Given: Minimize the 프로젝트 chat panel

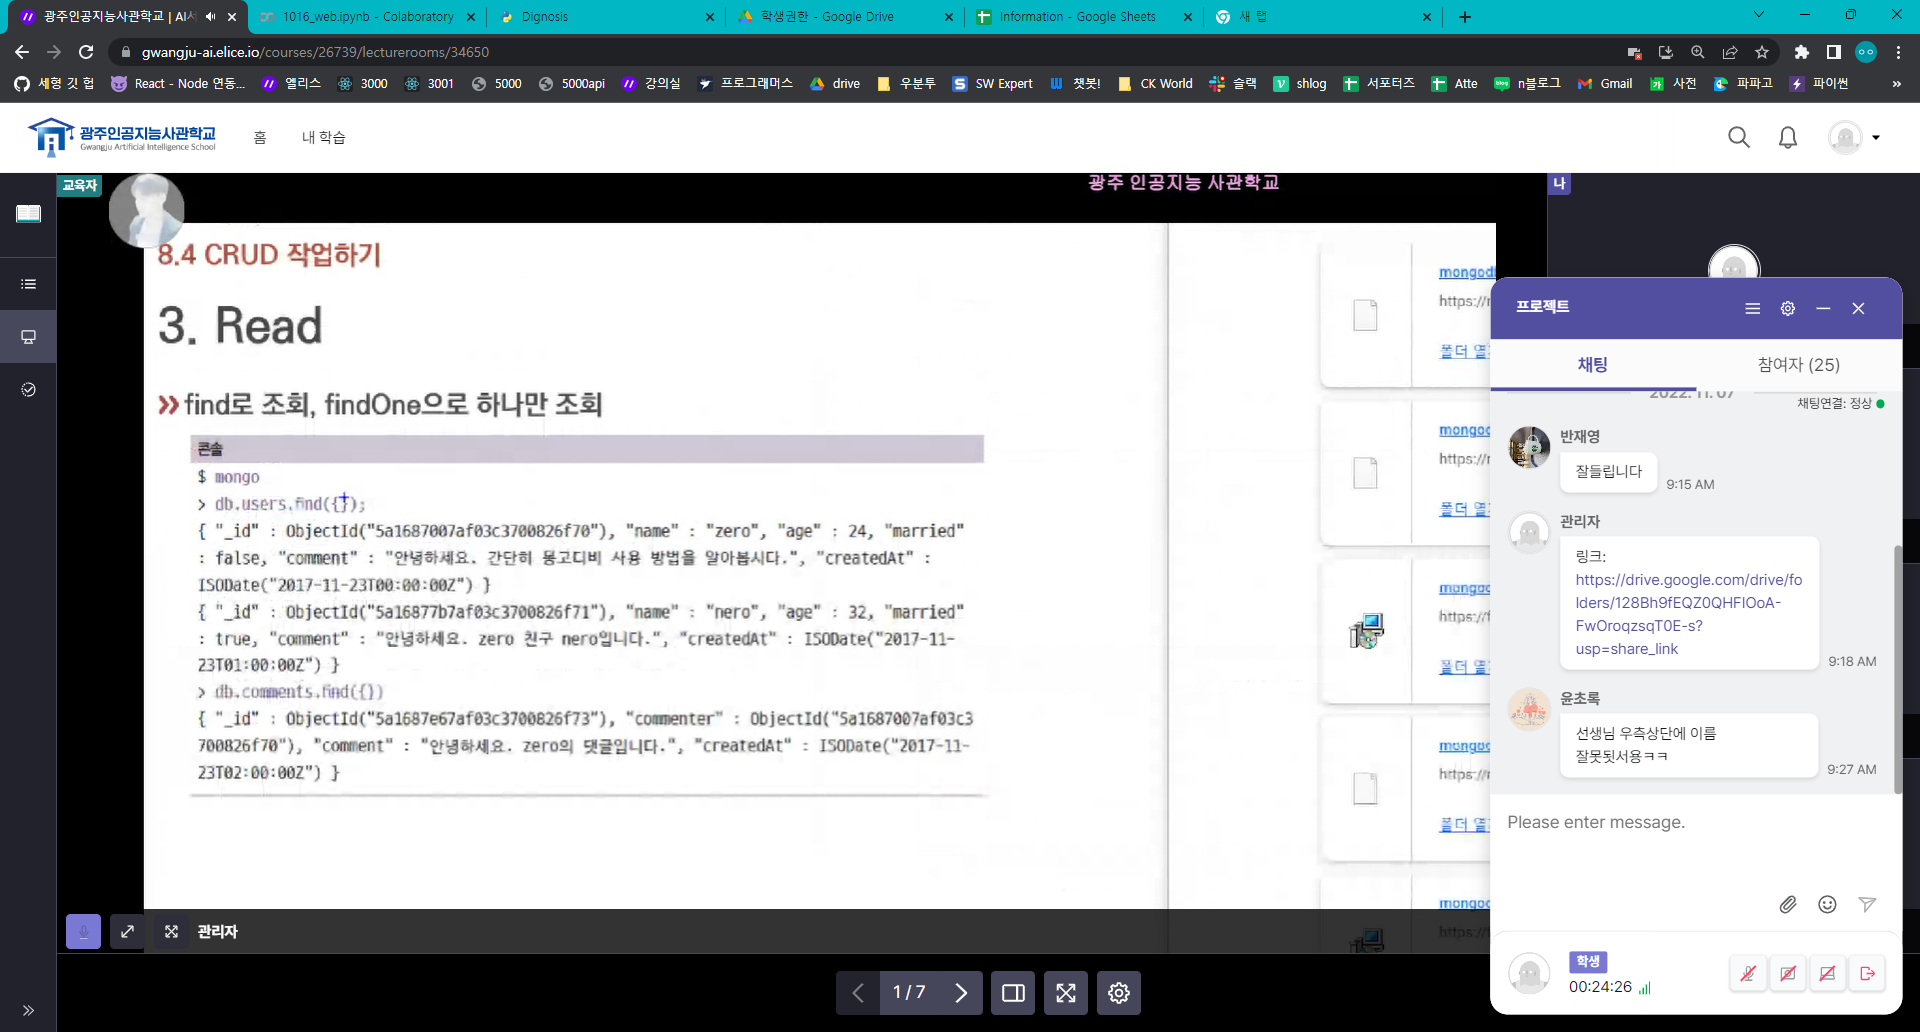Looking at the screenshot, I should (x=1823, y=308).
